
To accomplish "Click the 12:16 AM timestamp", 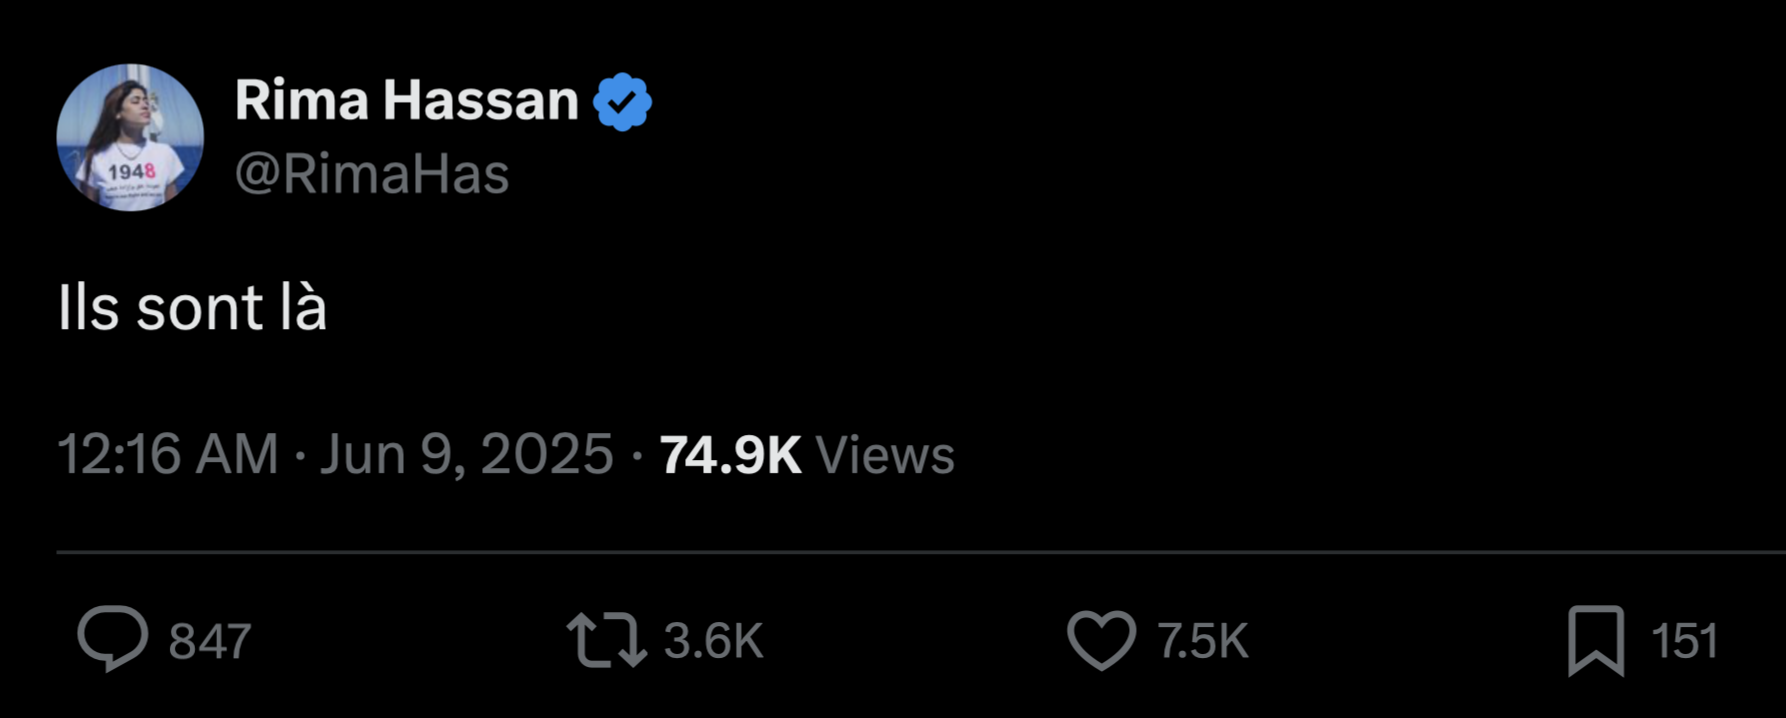I will click(167, 455).
